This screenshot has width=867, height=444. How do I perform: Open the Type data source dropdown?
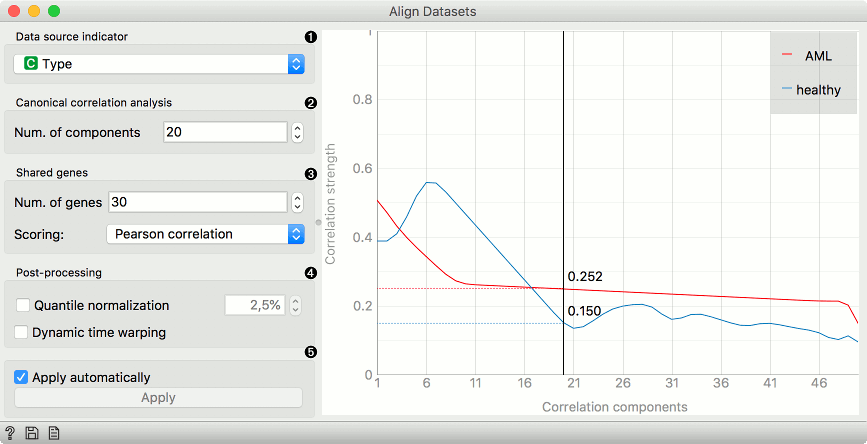[159, 64]
